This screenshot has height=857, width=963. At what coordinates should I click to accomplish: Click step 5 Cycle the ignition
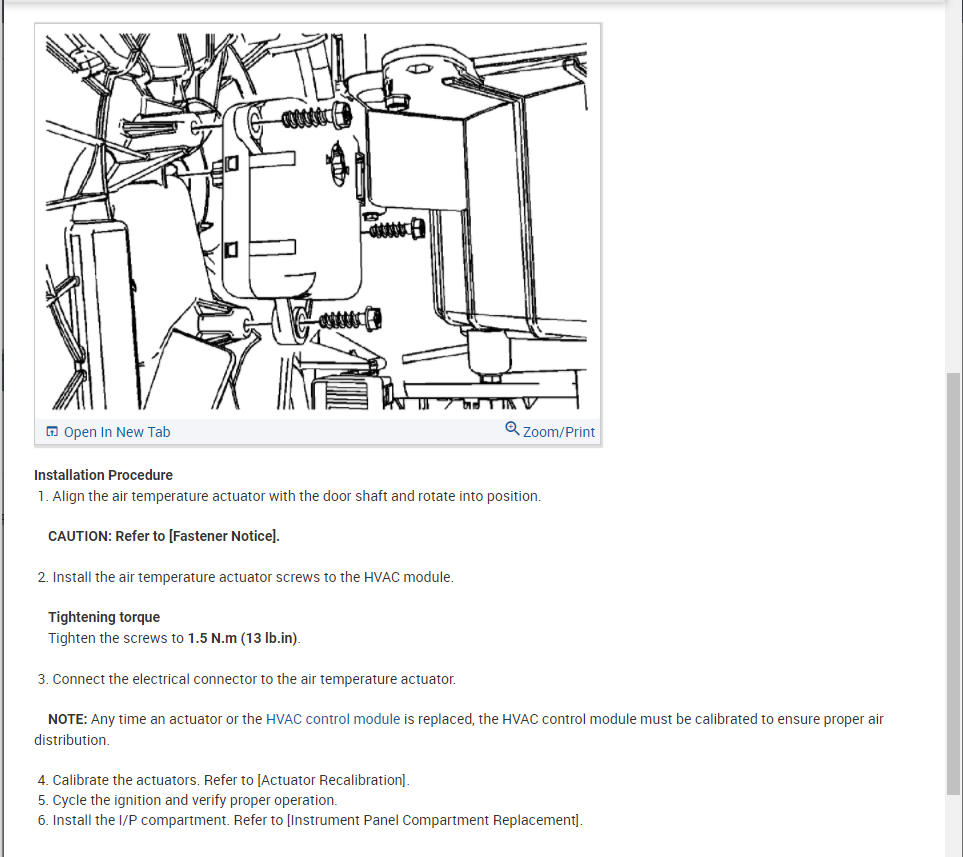[187, 800]
